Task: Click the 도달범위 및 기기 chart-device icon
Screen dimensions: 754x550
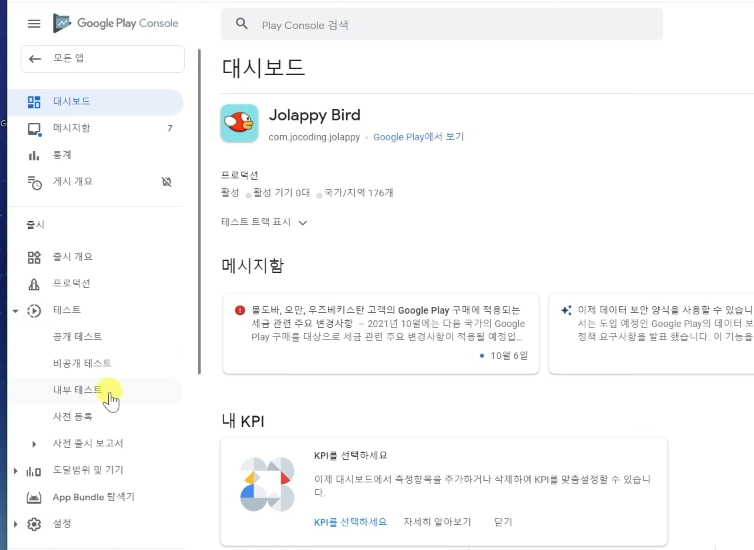Action: click(x=34, y=471)
